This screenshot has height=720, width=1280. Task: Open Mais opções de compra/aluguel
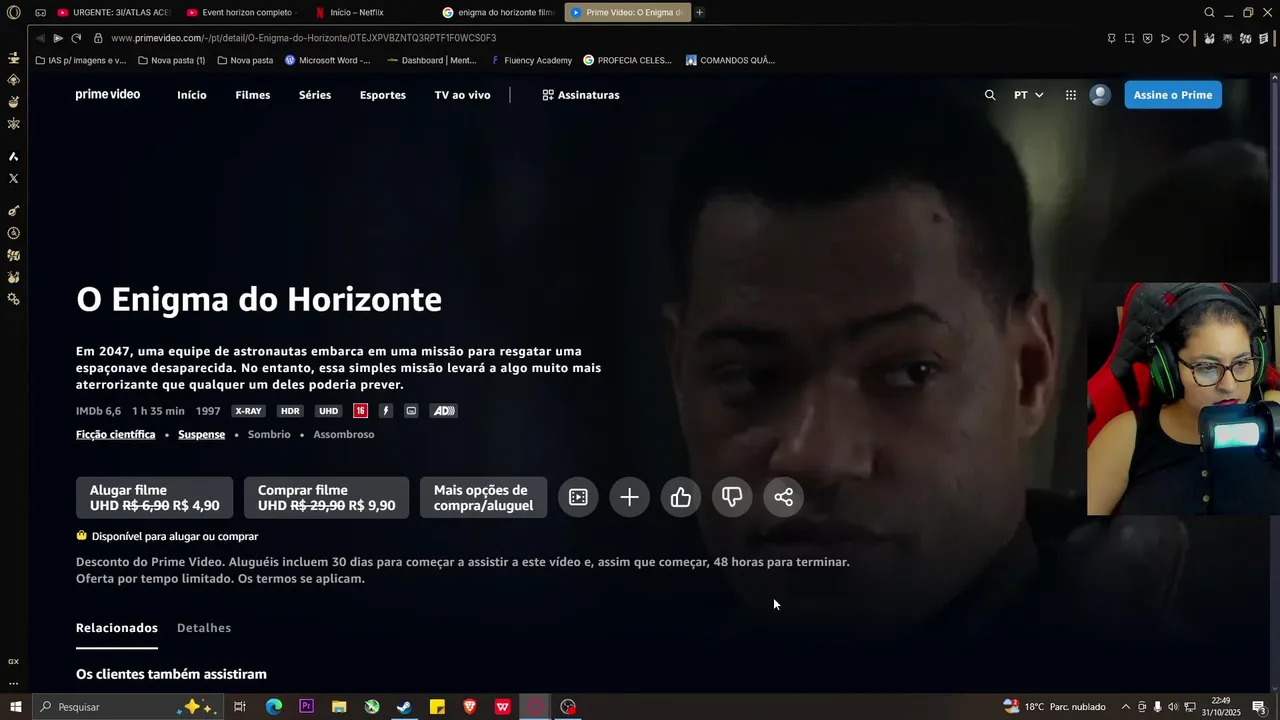tap(483, 497)
